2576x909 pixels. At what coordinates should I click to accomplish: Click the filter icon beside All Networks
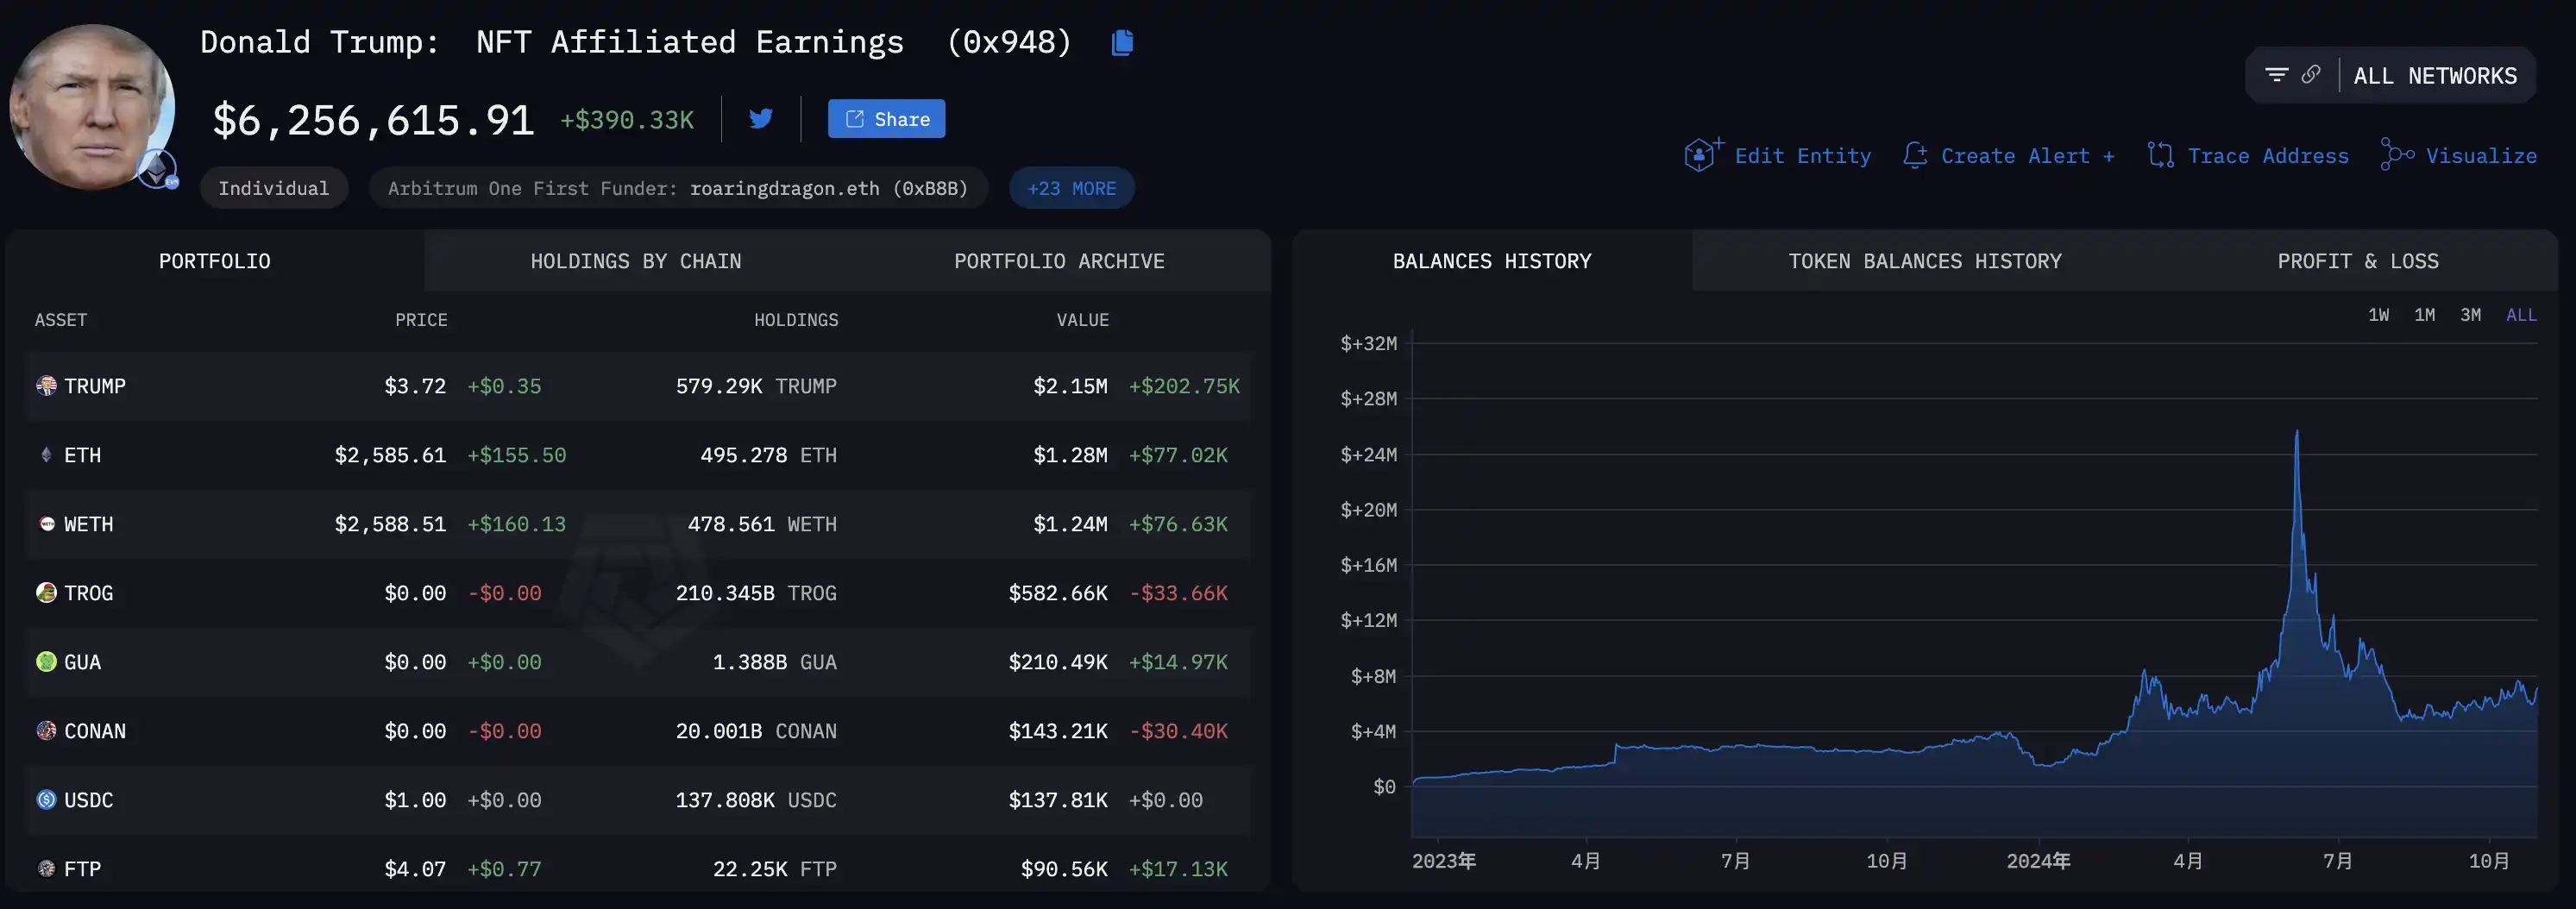pos(2276,75)
